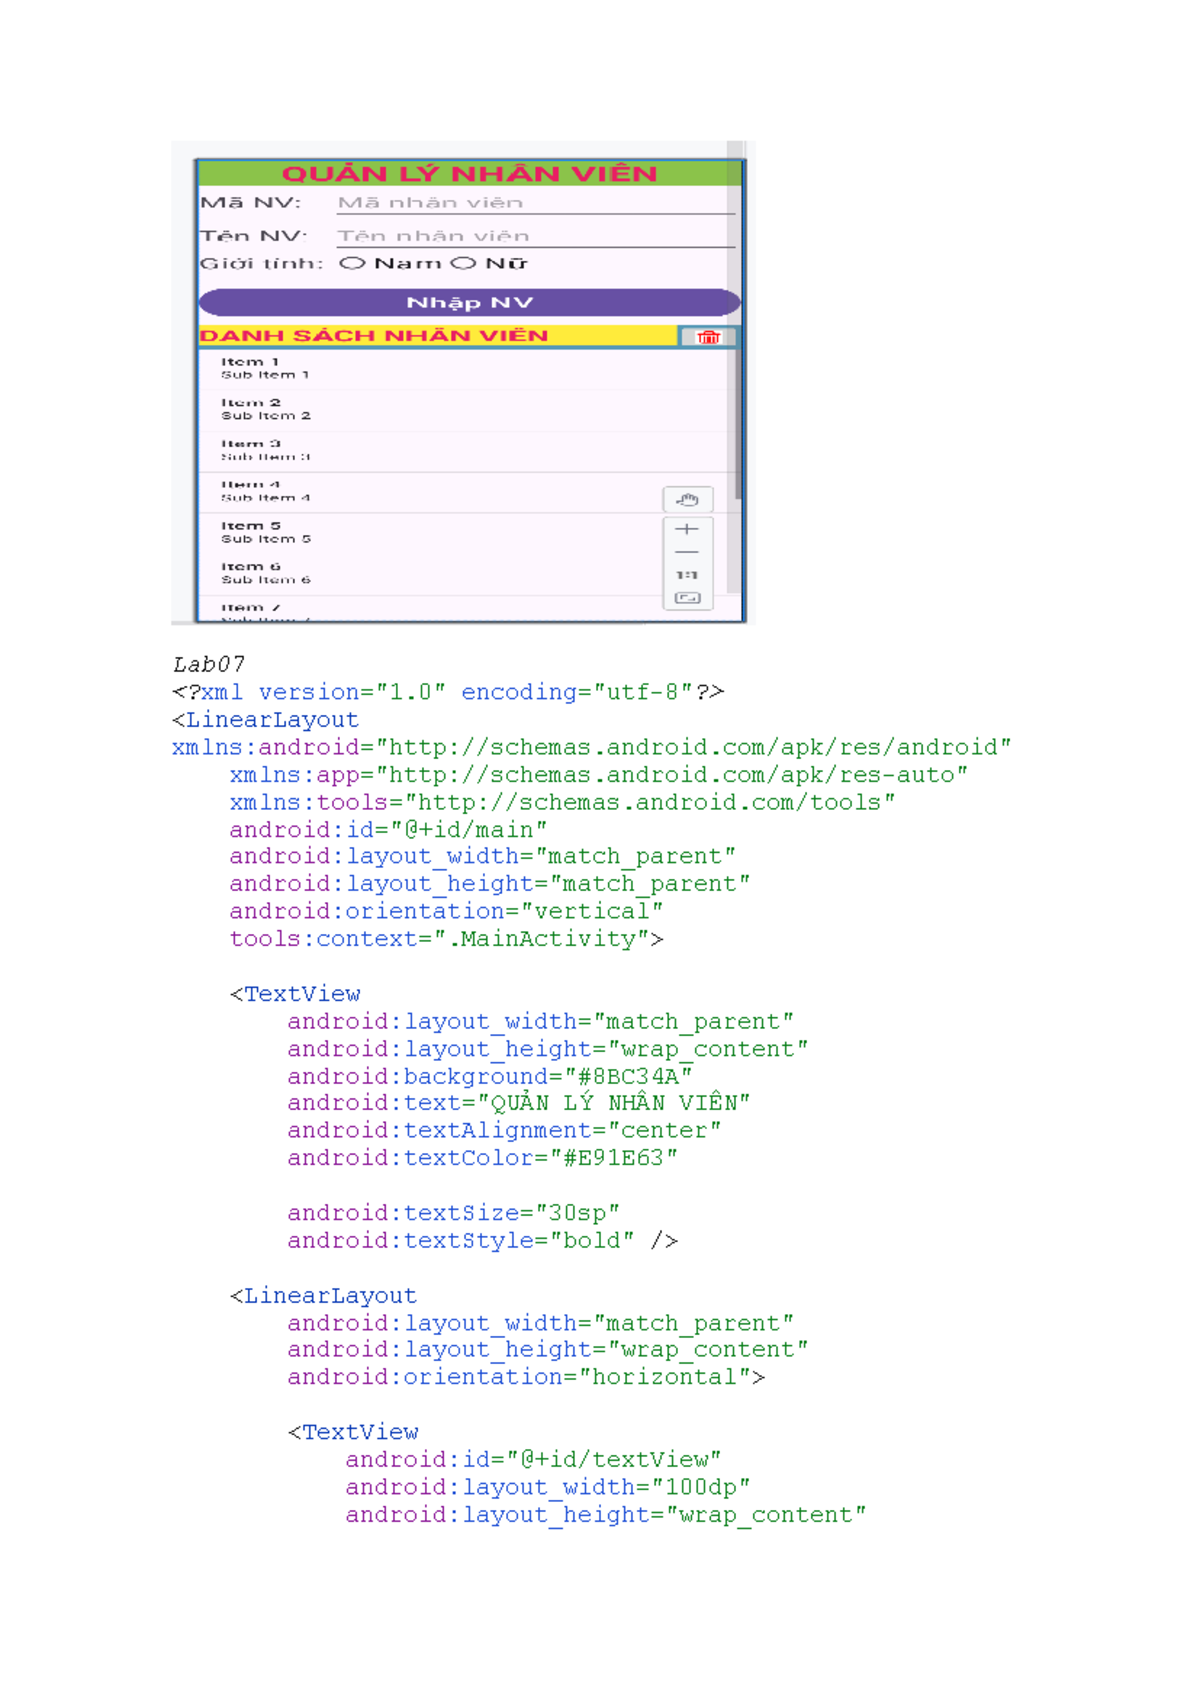Click the android:text="QUẢN LÝ NHÂN VIÊN" code line
The width and height of the screenshot is (1200, 1696).
pos(519,1103)
